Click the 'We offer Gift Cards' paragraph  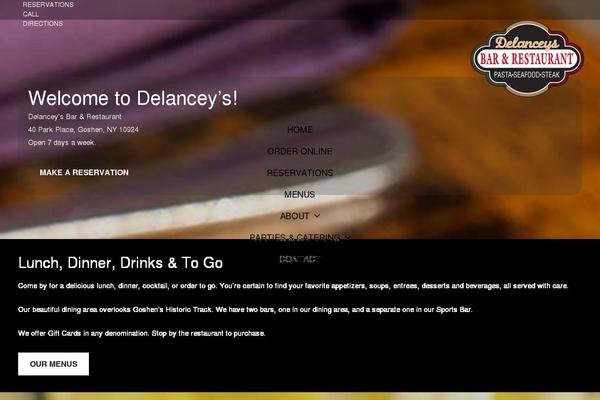[142, 333]
